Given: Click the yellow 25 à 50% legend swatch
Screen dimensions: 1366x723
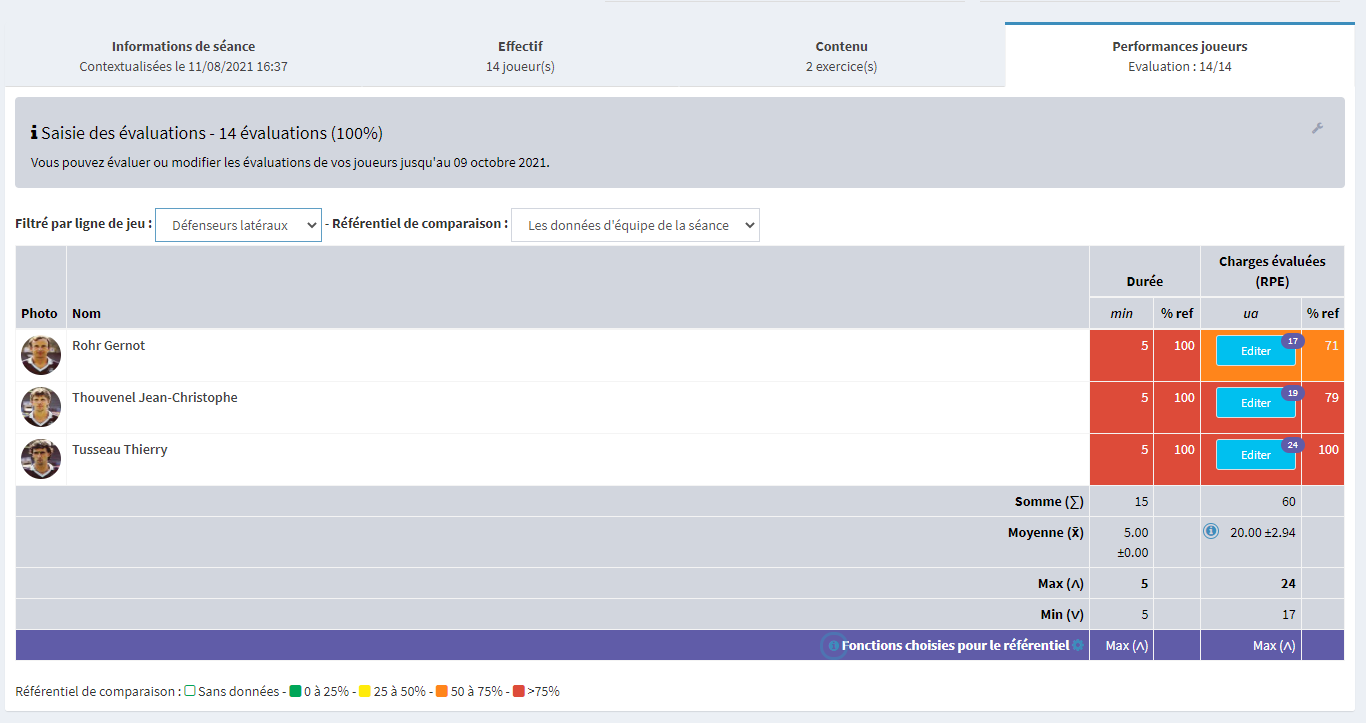Looking at the screenshot, I should tap(365, 691).
